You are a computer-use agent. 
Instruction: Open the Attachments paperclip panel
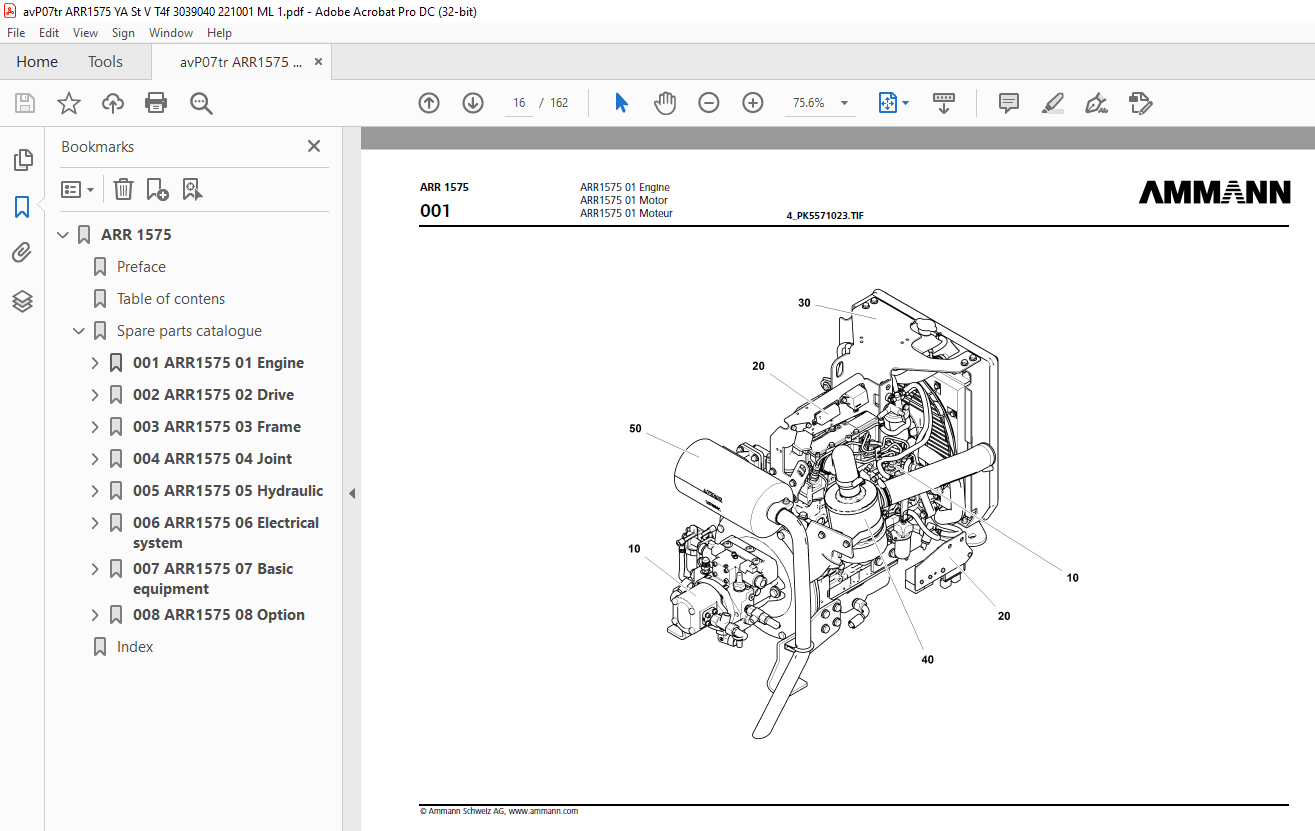point(22,254)
